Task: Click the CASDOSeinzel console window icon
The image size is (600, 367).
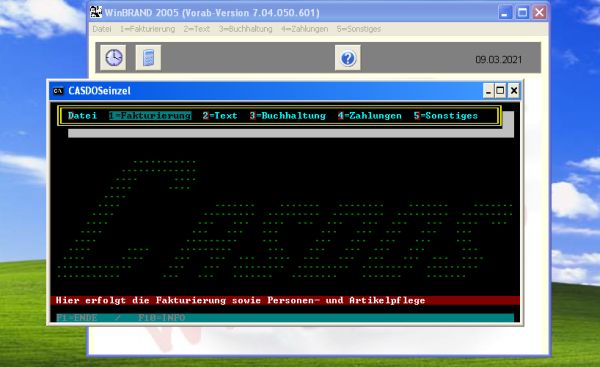Action: click(58, 91)
